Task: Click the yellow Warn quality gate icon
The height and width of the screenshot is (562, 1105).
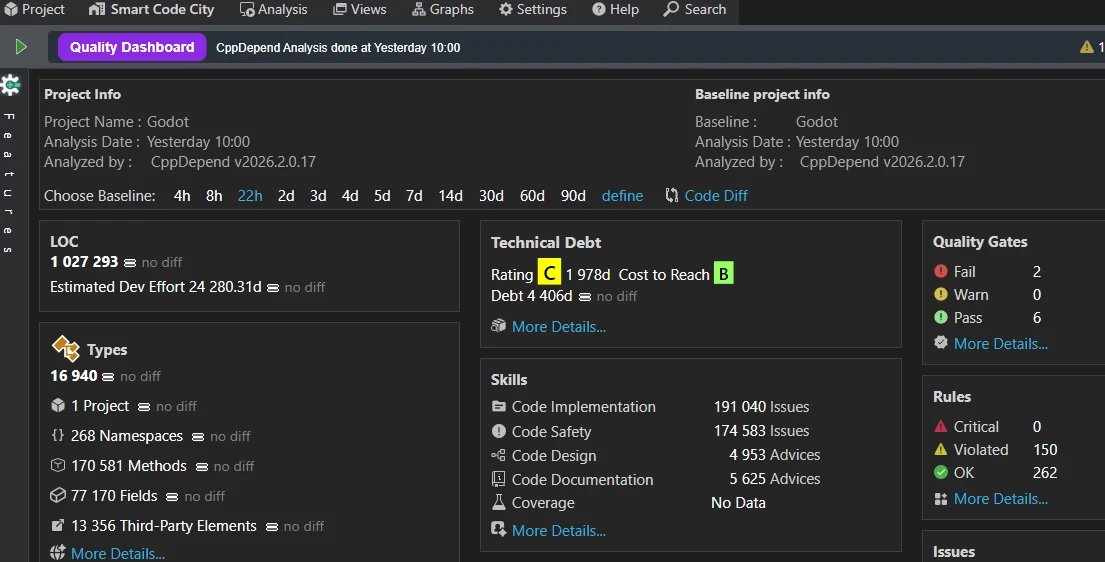Action: [941, 294]
